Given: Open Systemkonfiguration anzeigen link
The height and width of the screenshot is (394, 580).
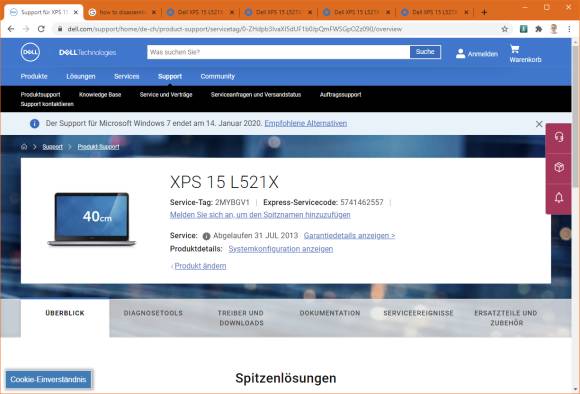Looking at the screenshot, I should 281,249.
